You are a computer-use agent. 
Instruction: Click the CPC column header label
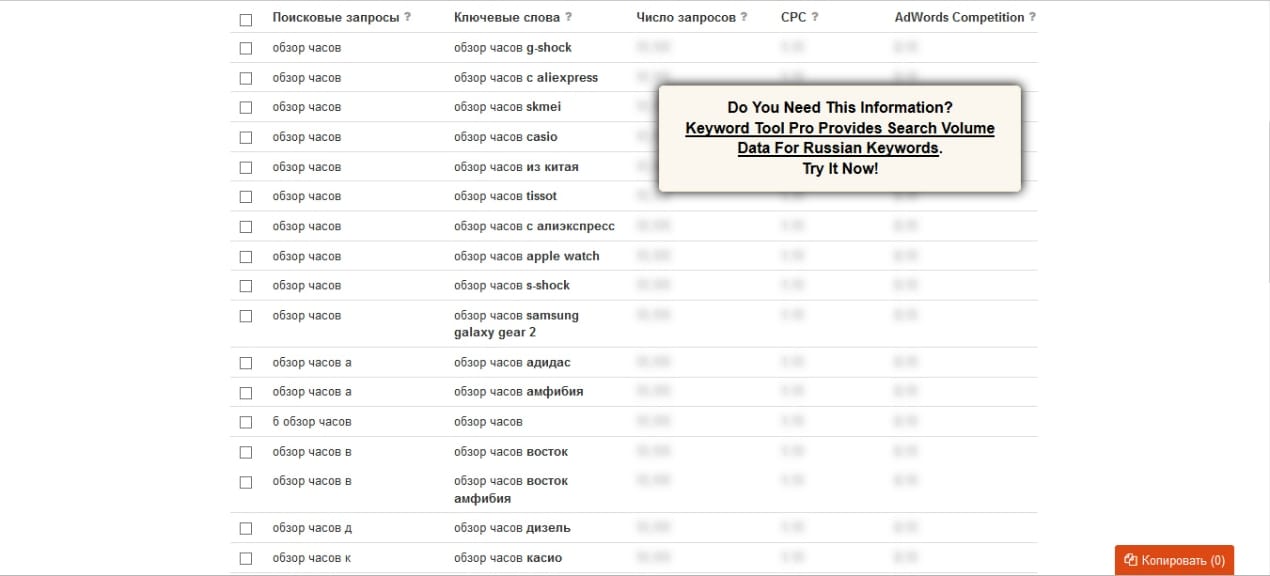(794, 18)
